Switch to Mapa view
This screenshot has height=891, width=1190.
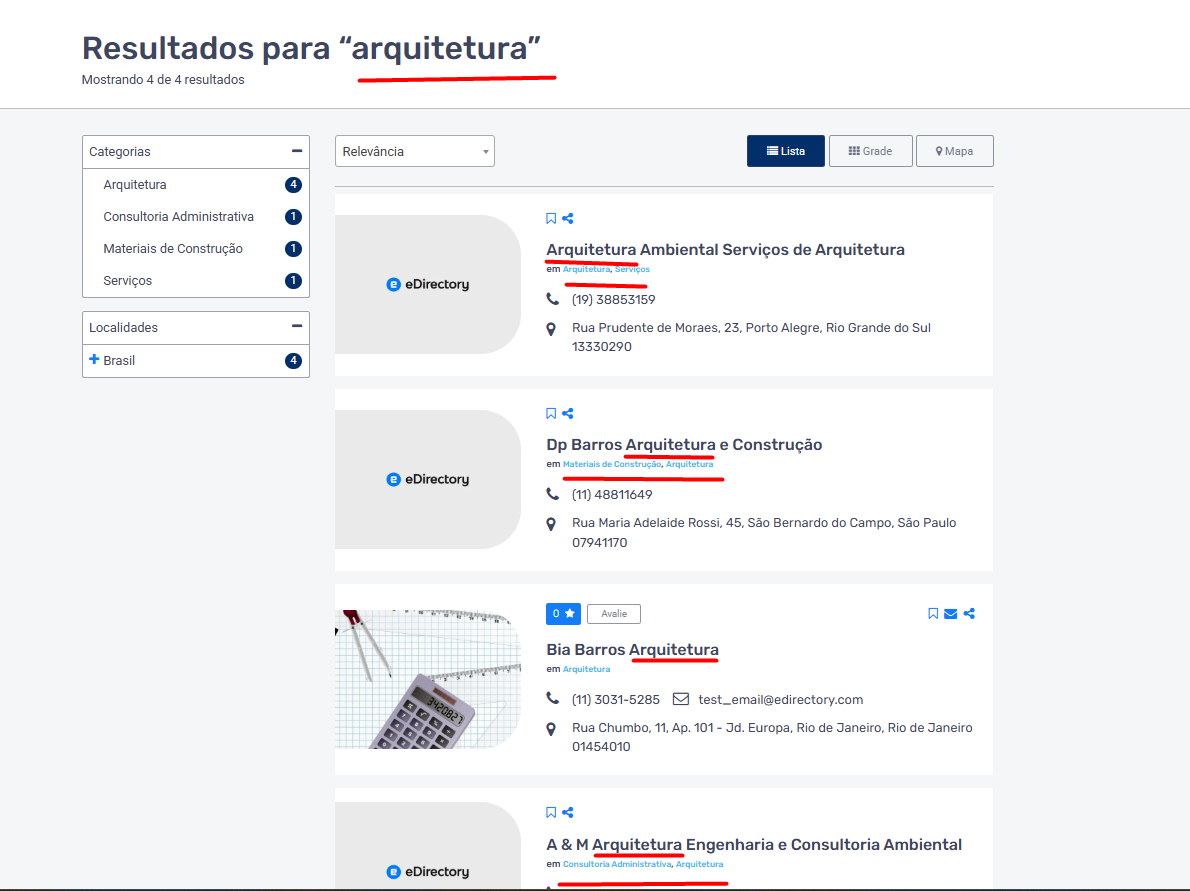coord(955,151)
